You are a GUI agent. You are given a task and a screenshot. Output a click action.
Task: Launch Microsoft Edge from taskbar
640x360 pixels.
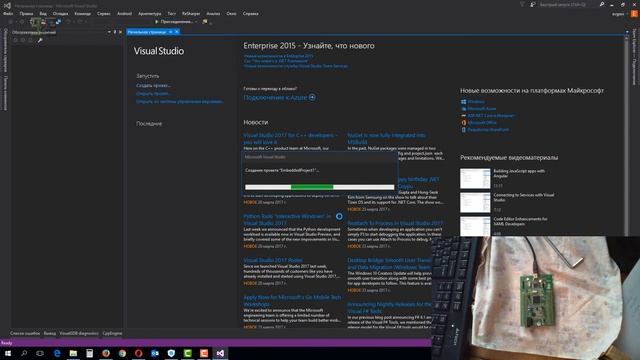pyautogui.click(x=57, y=353)
